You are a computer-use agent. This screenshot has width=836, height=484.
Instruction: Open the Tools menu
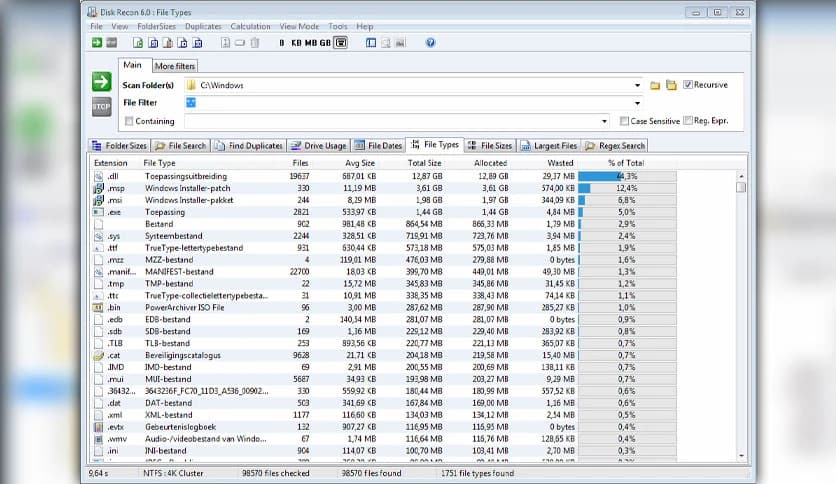(x=337, y=26)
